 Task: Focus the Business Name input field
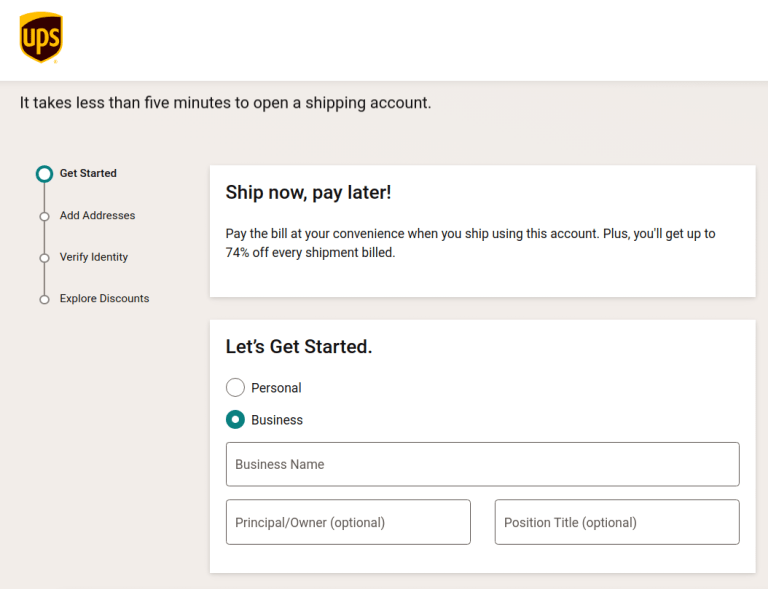click(x=482, y=464)
